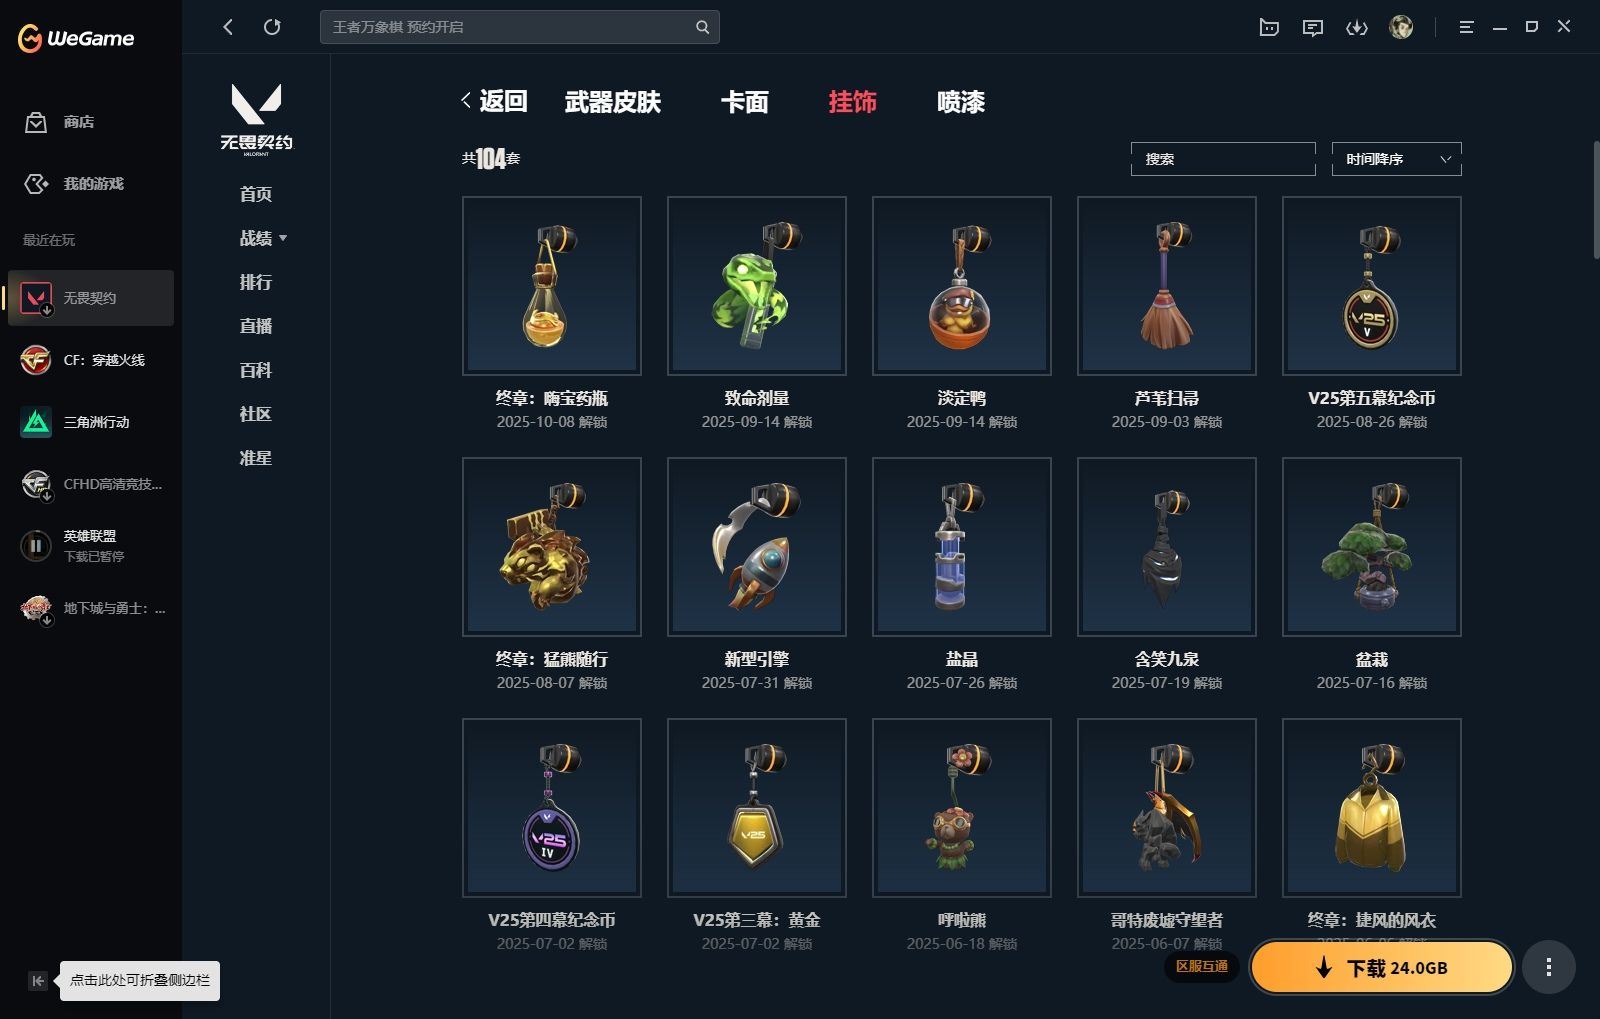Click 返回 back chevron link

494,101
